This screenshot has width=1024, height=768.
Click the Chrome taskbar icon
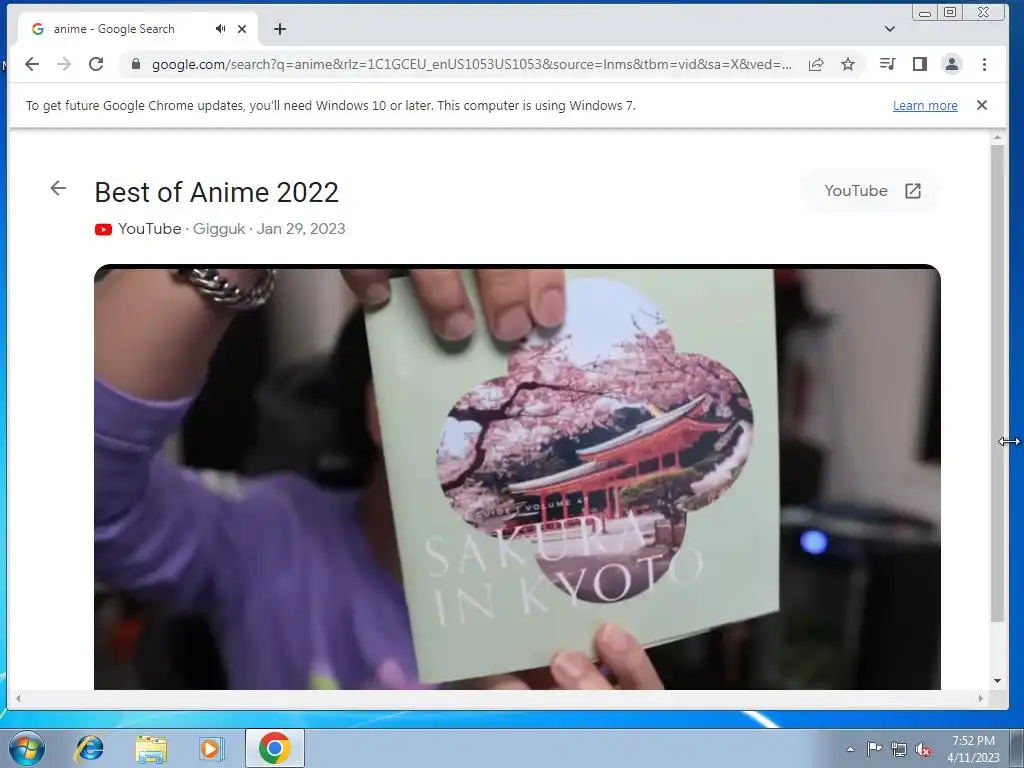tap(274, 748)
